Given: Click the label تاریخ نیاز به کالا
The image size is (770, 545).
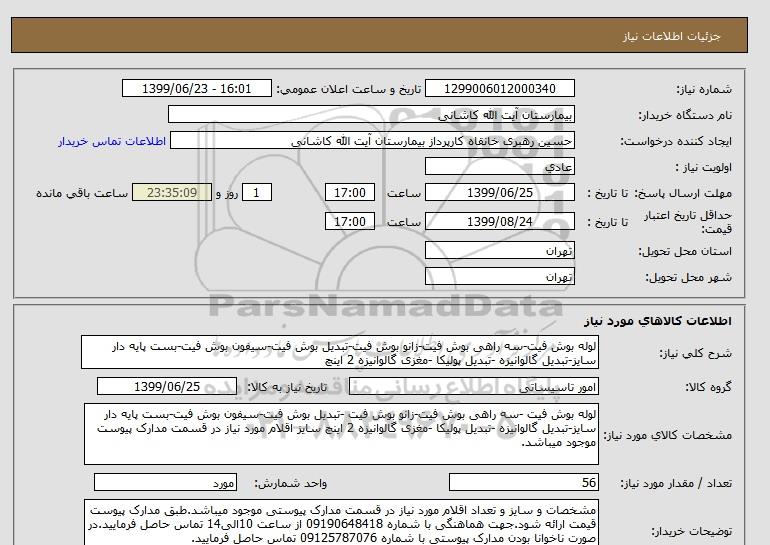Looking at the screenshot, I should (x=286, y=387).
